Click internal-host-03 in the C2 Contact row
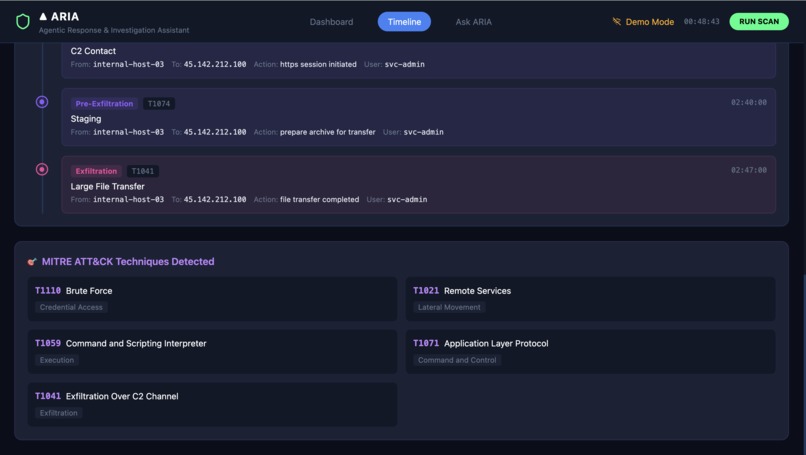Screen dimensions: 806x455 pyautogui.click(x=129, y=64)
